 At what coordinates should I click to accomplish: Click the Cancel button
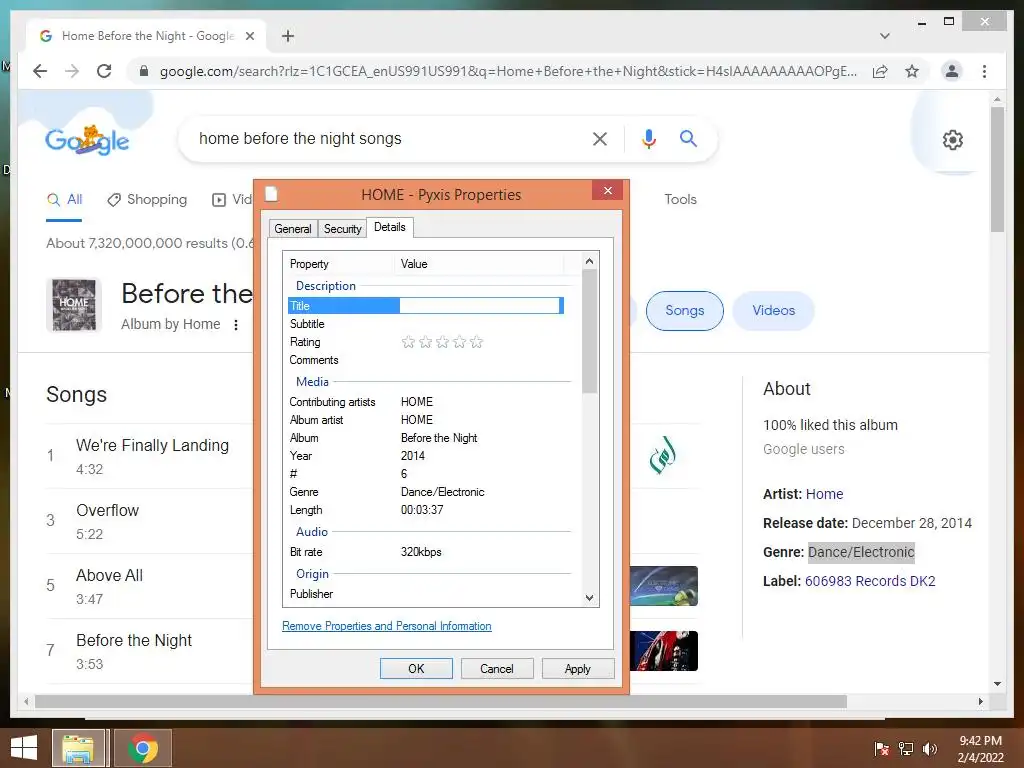tap(496, 669)
